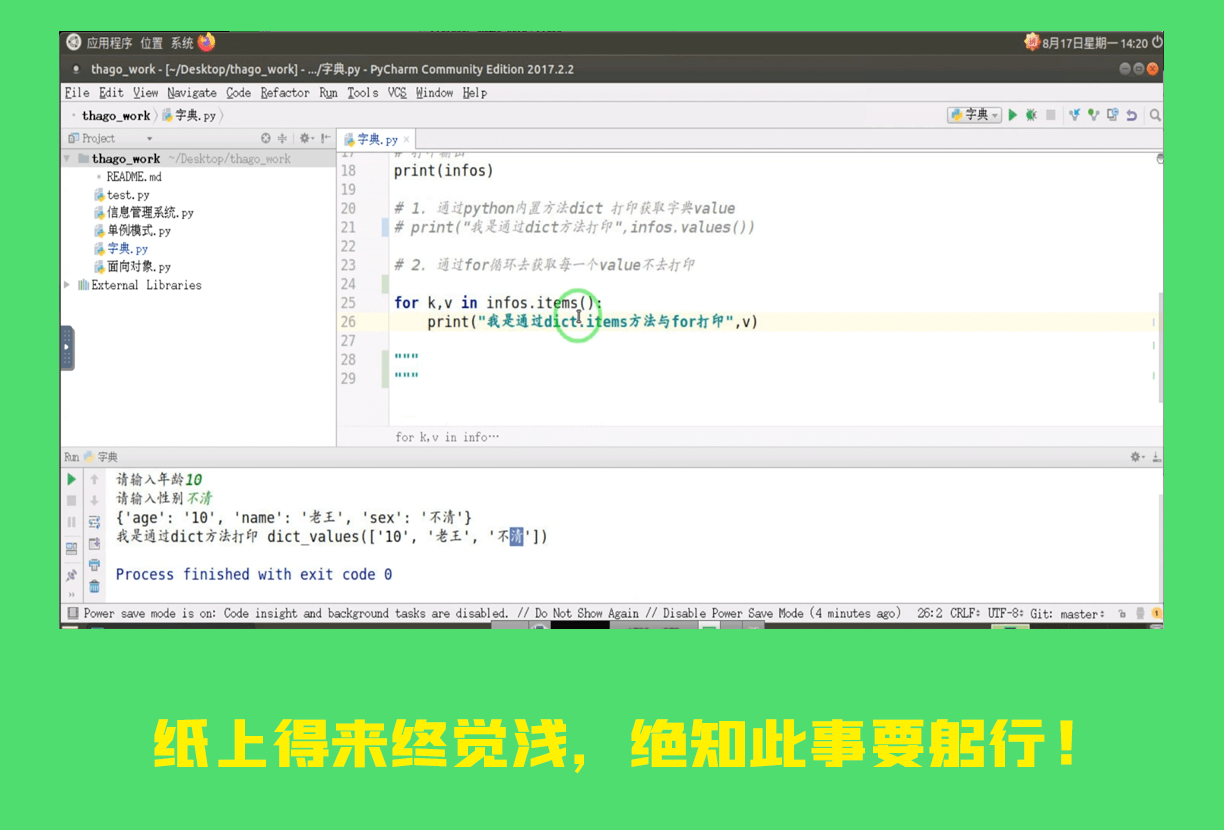The height and width of the screenshot is (830, 1224).
Task: Open Search Everywhere magnifier icon
Action: click(x=1155, y=115)
